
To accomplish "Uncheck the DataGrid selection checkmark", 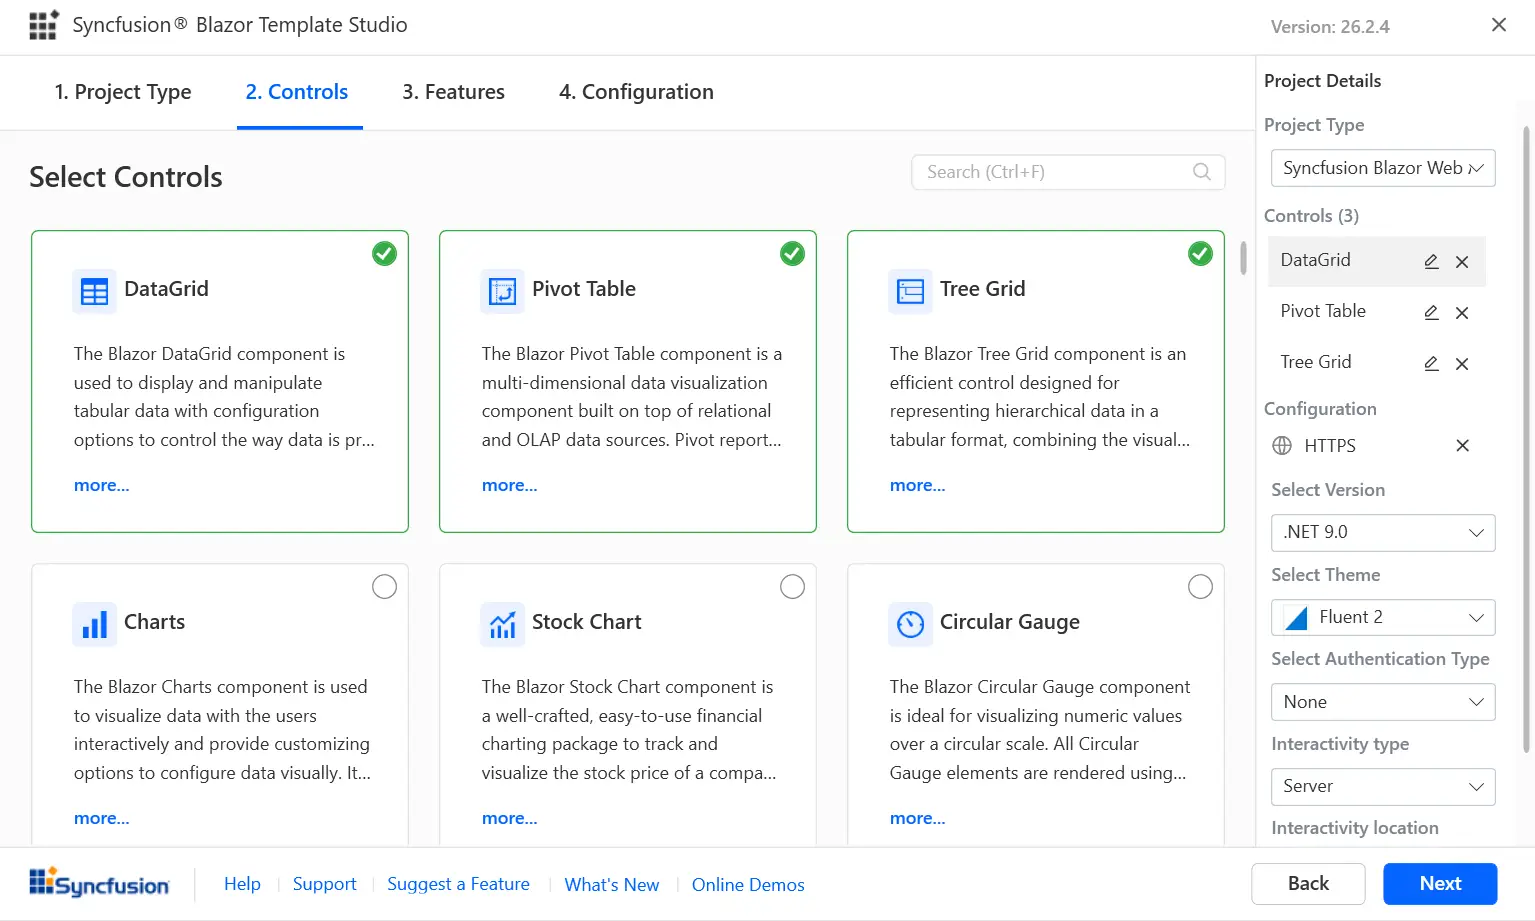I will (384, 254).
